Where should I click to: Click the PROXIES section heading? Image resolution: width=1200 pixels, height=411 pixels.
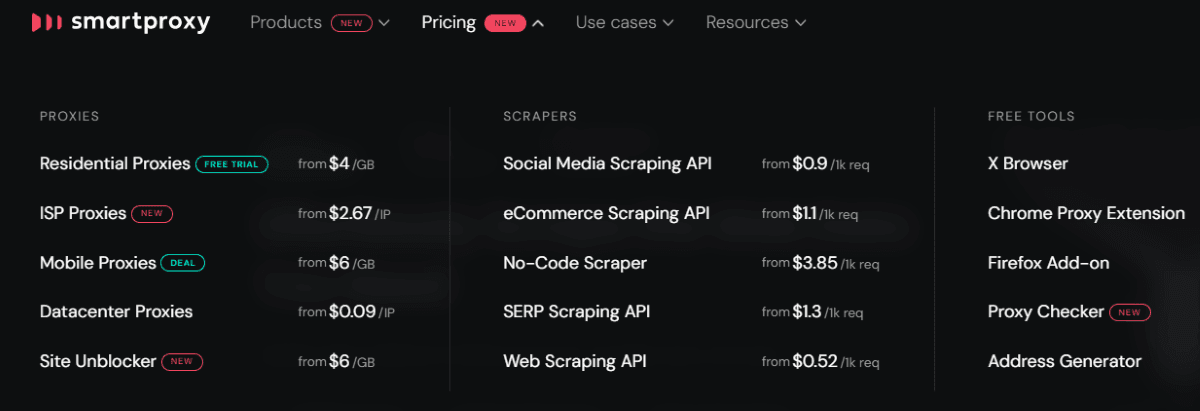(70, 116)
